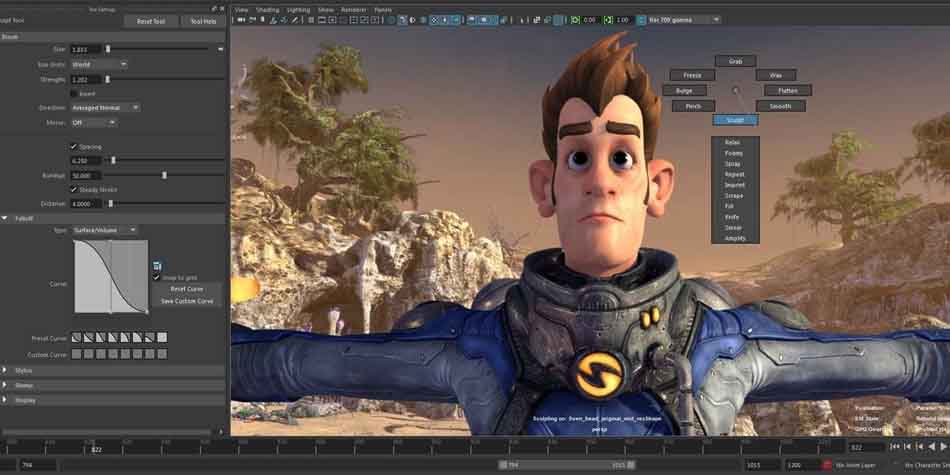950x475 pixels.
Task: Open the Lighting panel menu
Action: pos(297,10)
